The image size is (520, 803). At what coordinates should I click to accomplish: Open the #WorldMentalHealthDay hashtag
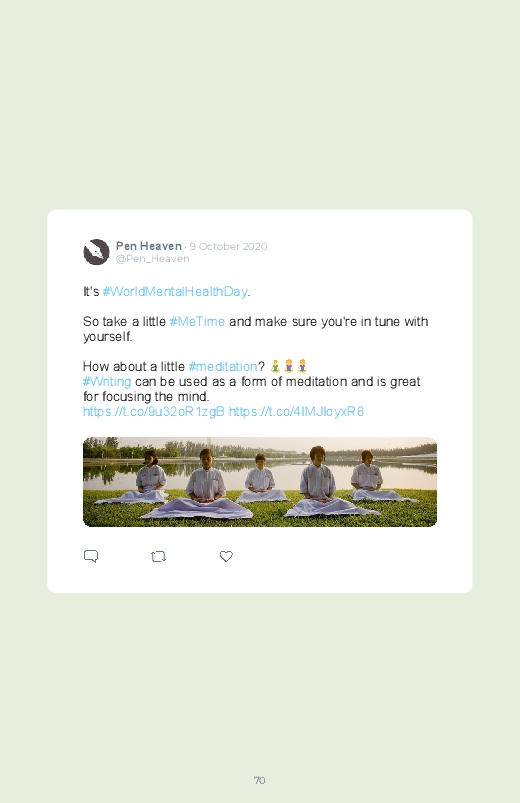[x=175, y=291]
